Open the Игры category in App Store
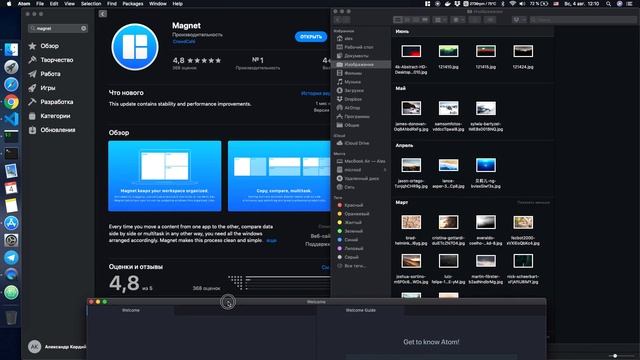The width and height of the screenshot is (640, 360). (x=42, y=88)
